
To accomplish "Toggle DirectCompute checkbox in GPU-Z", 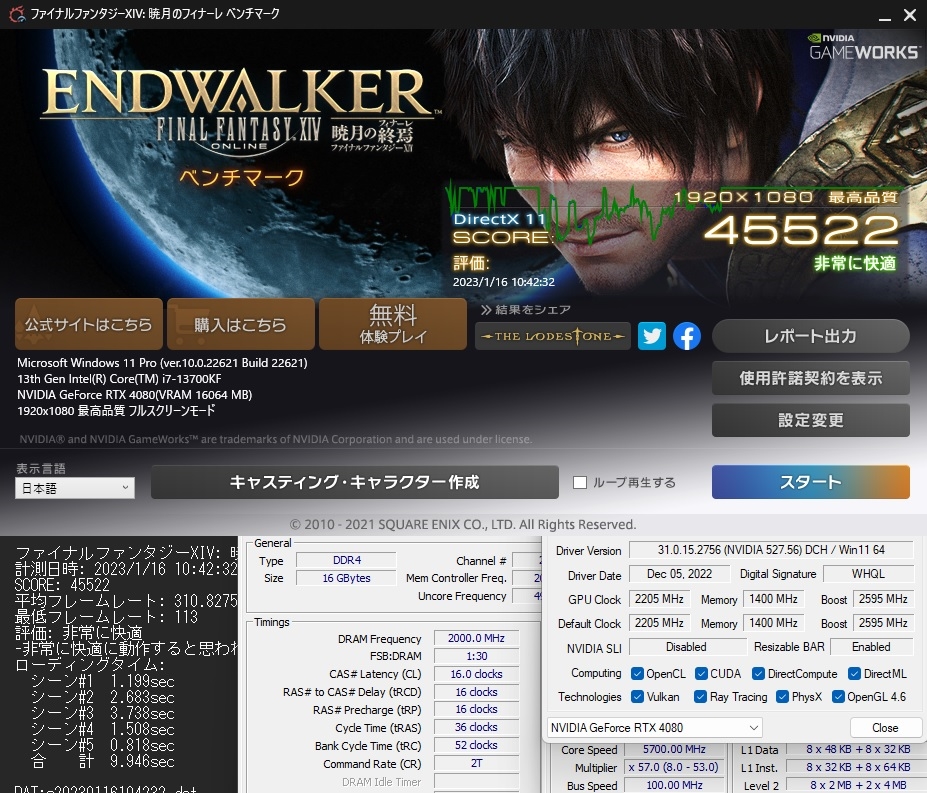I will click(758, 674).
